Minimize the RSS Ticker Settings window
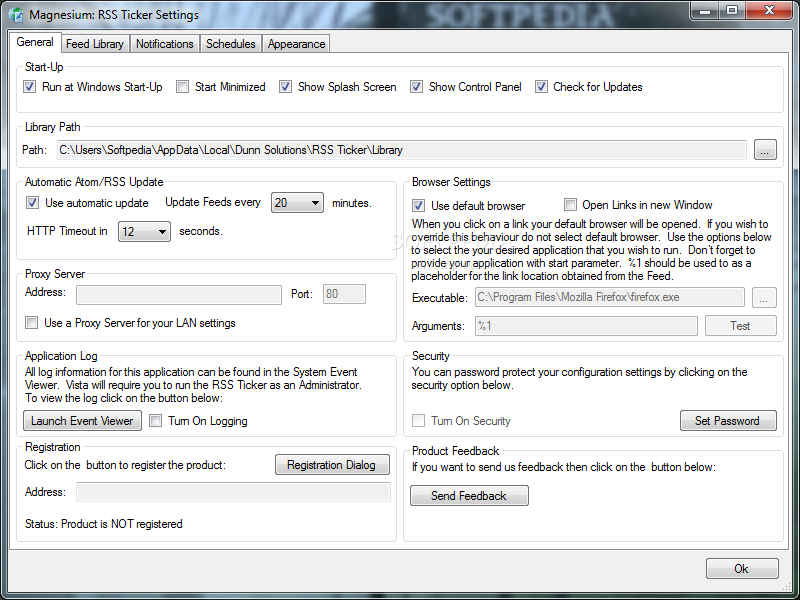800x600 pixels. (x=705, y=11)
